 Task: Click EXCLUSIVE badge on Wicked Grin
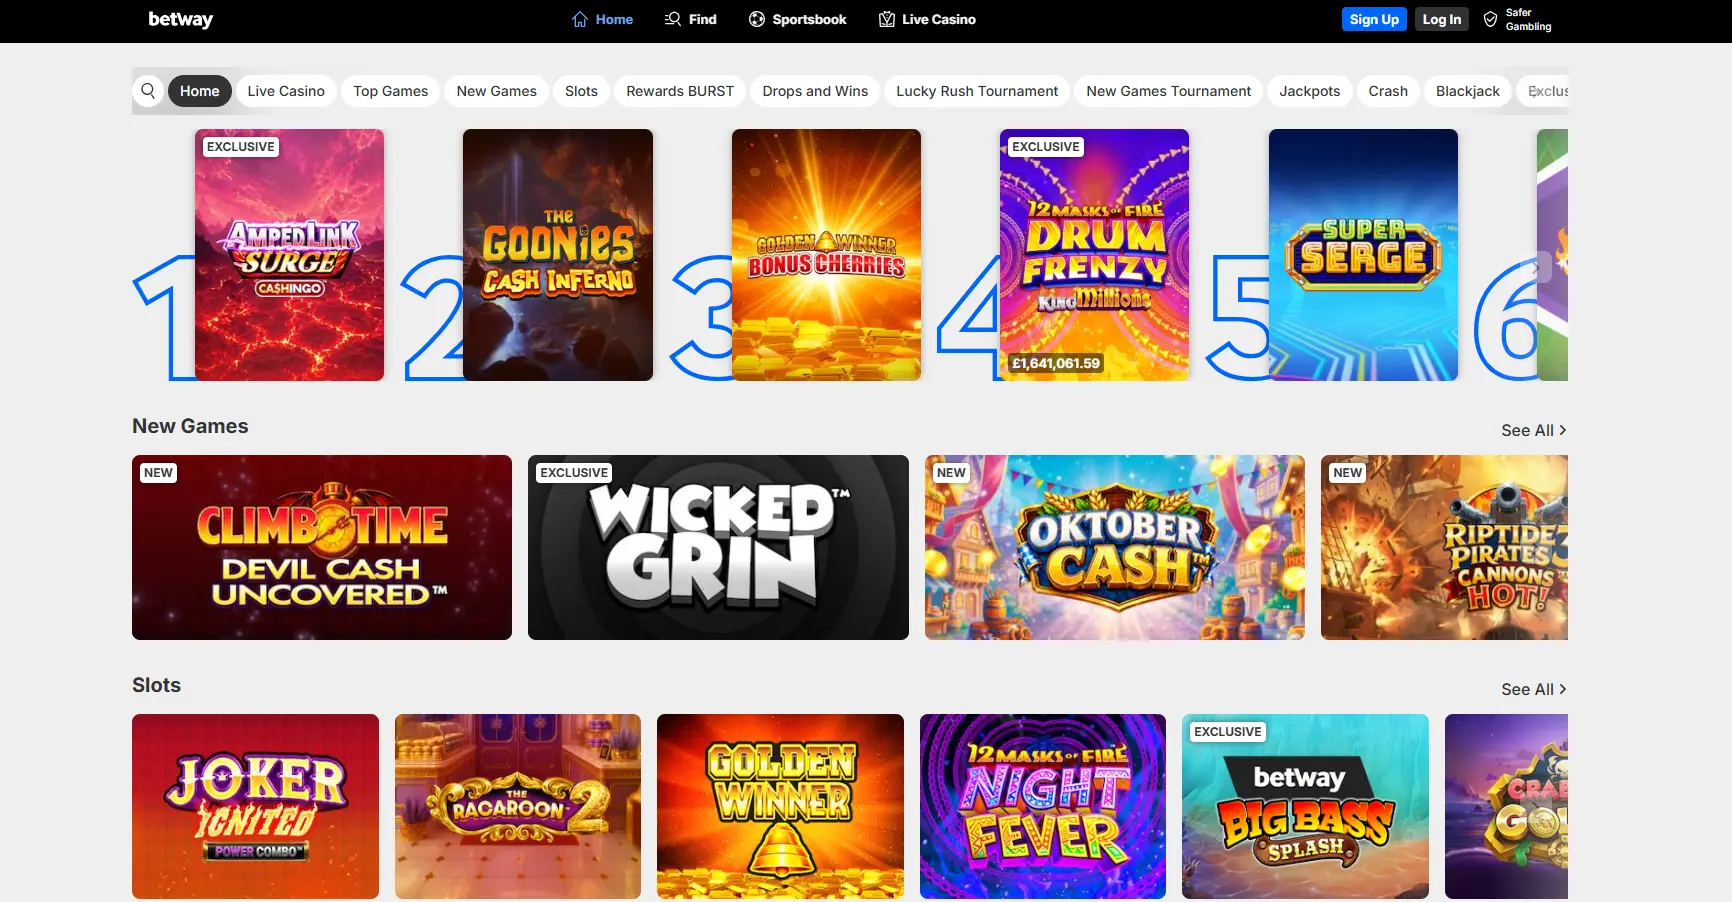(x=574, y=473)
